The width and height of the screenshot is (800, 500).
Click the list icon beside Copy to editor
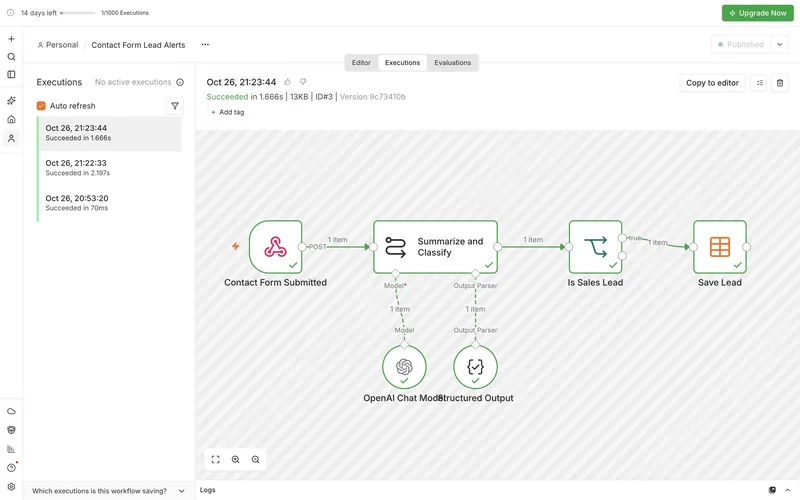(759, 83)
